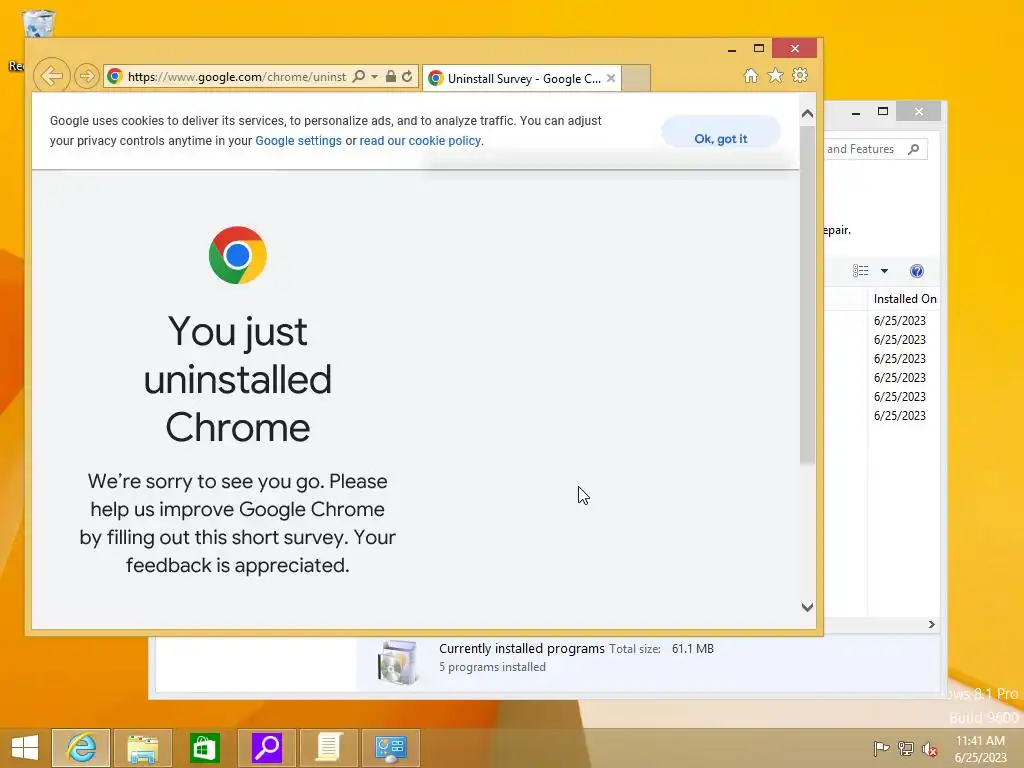Refresh the page with the reload icon
This screenshot has height=768, width=1024.
pos(408,76)
